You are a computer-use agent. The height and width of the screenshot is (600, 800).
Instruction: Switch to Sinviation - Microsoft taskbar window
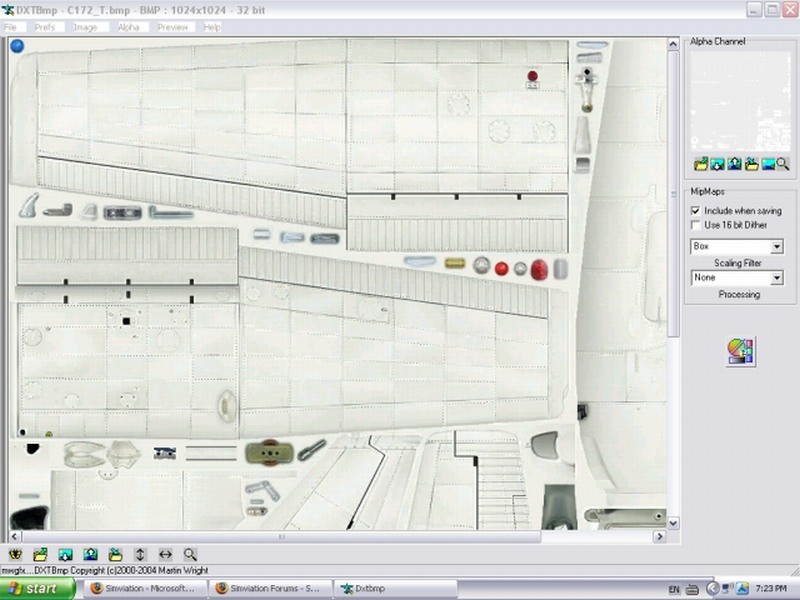pyautogui.click(x=145, y=588)
